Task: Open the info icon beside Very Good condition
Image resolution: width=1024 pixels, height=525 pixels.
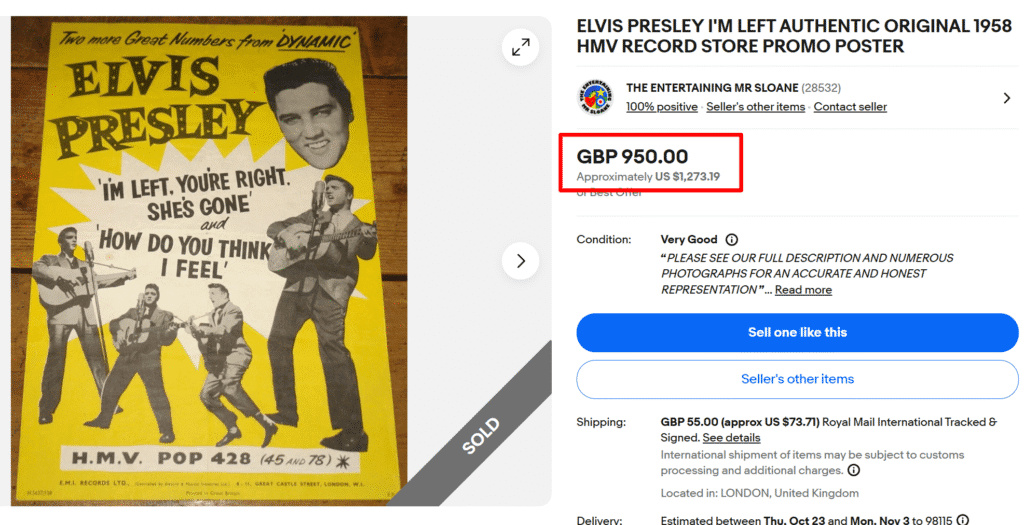Action: pyautogui.click(x=732, y=240)
